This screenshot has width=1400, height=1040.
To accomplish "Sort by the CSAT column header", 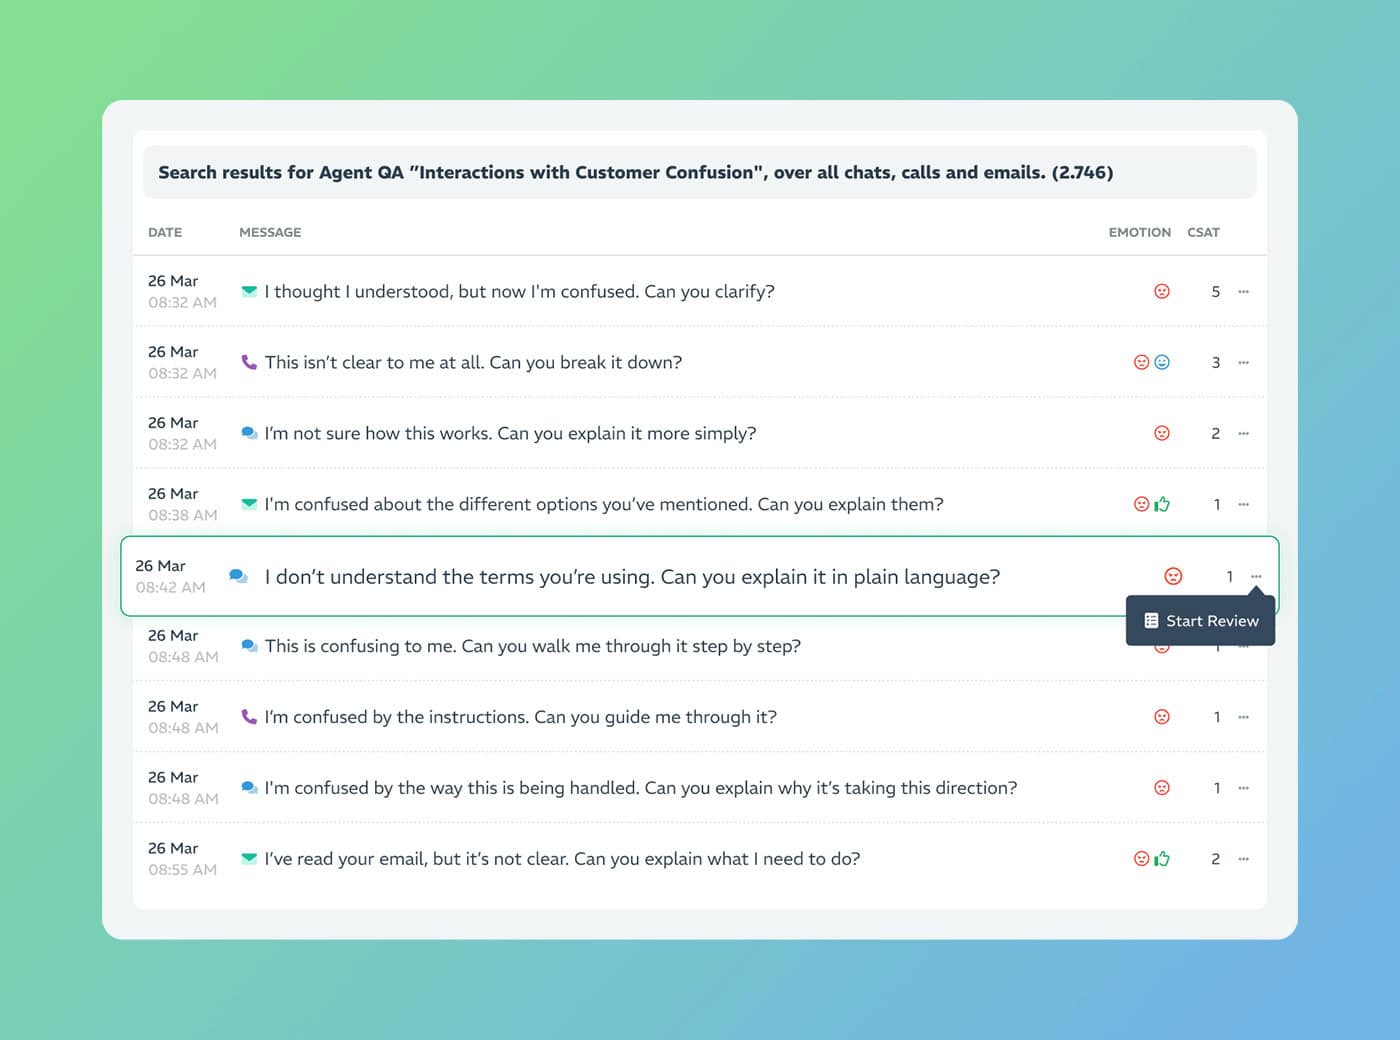I will point(1203,232).
